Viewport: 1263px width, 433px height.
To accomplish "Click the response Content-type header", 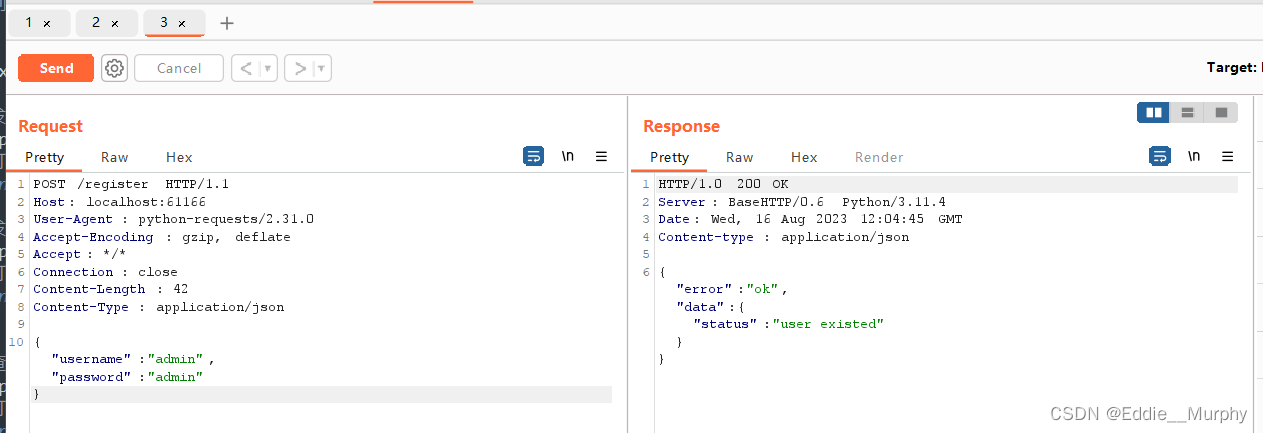I will (x=784, y=237).
